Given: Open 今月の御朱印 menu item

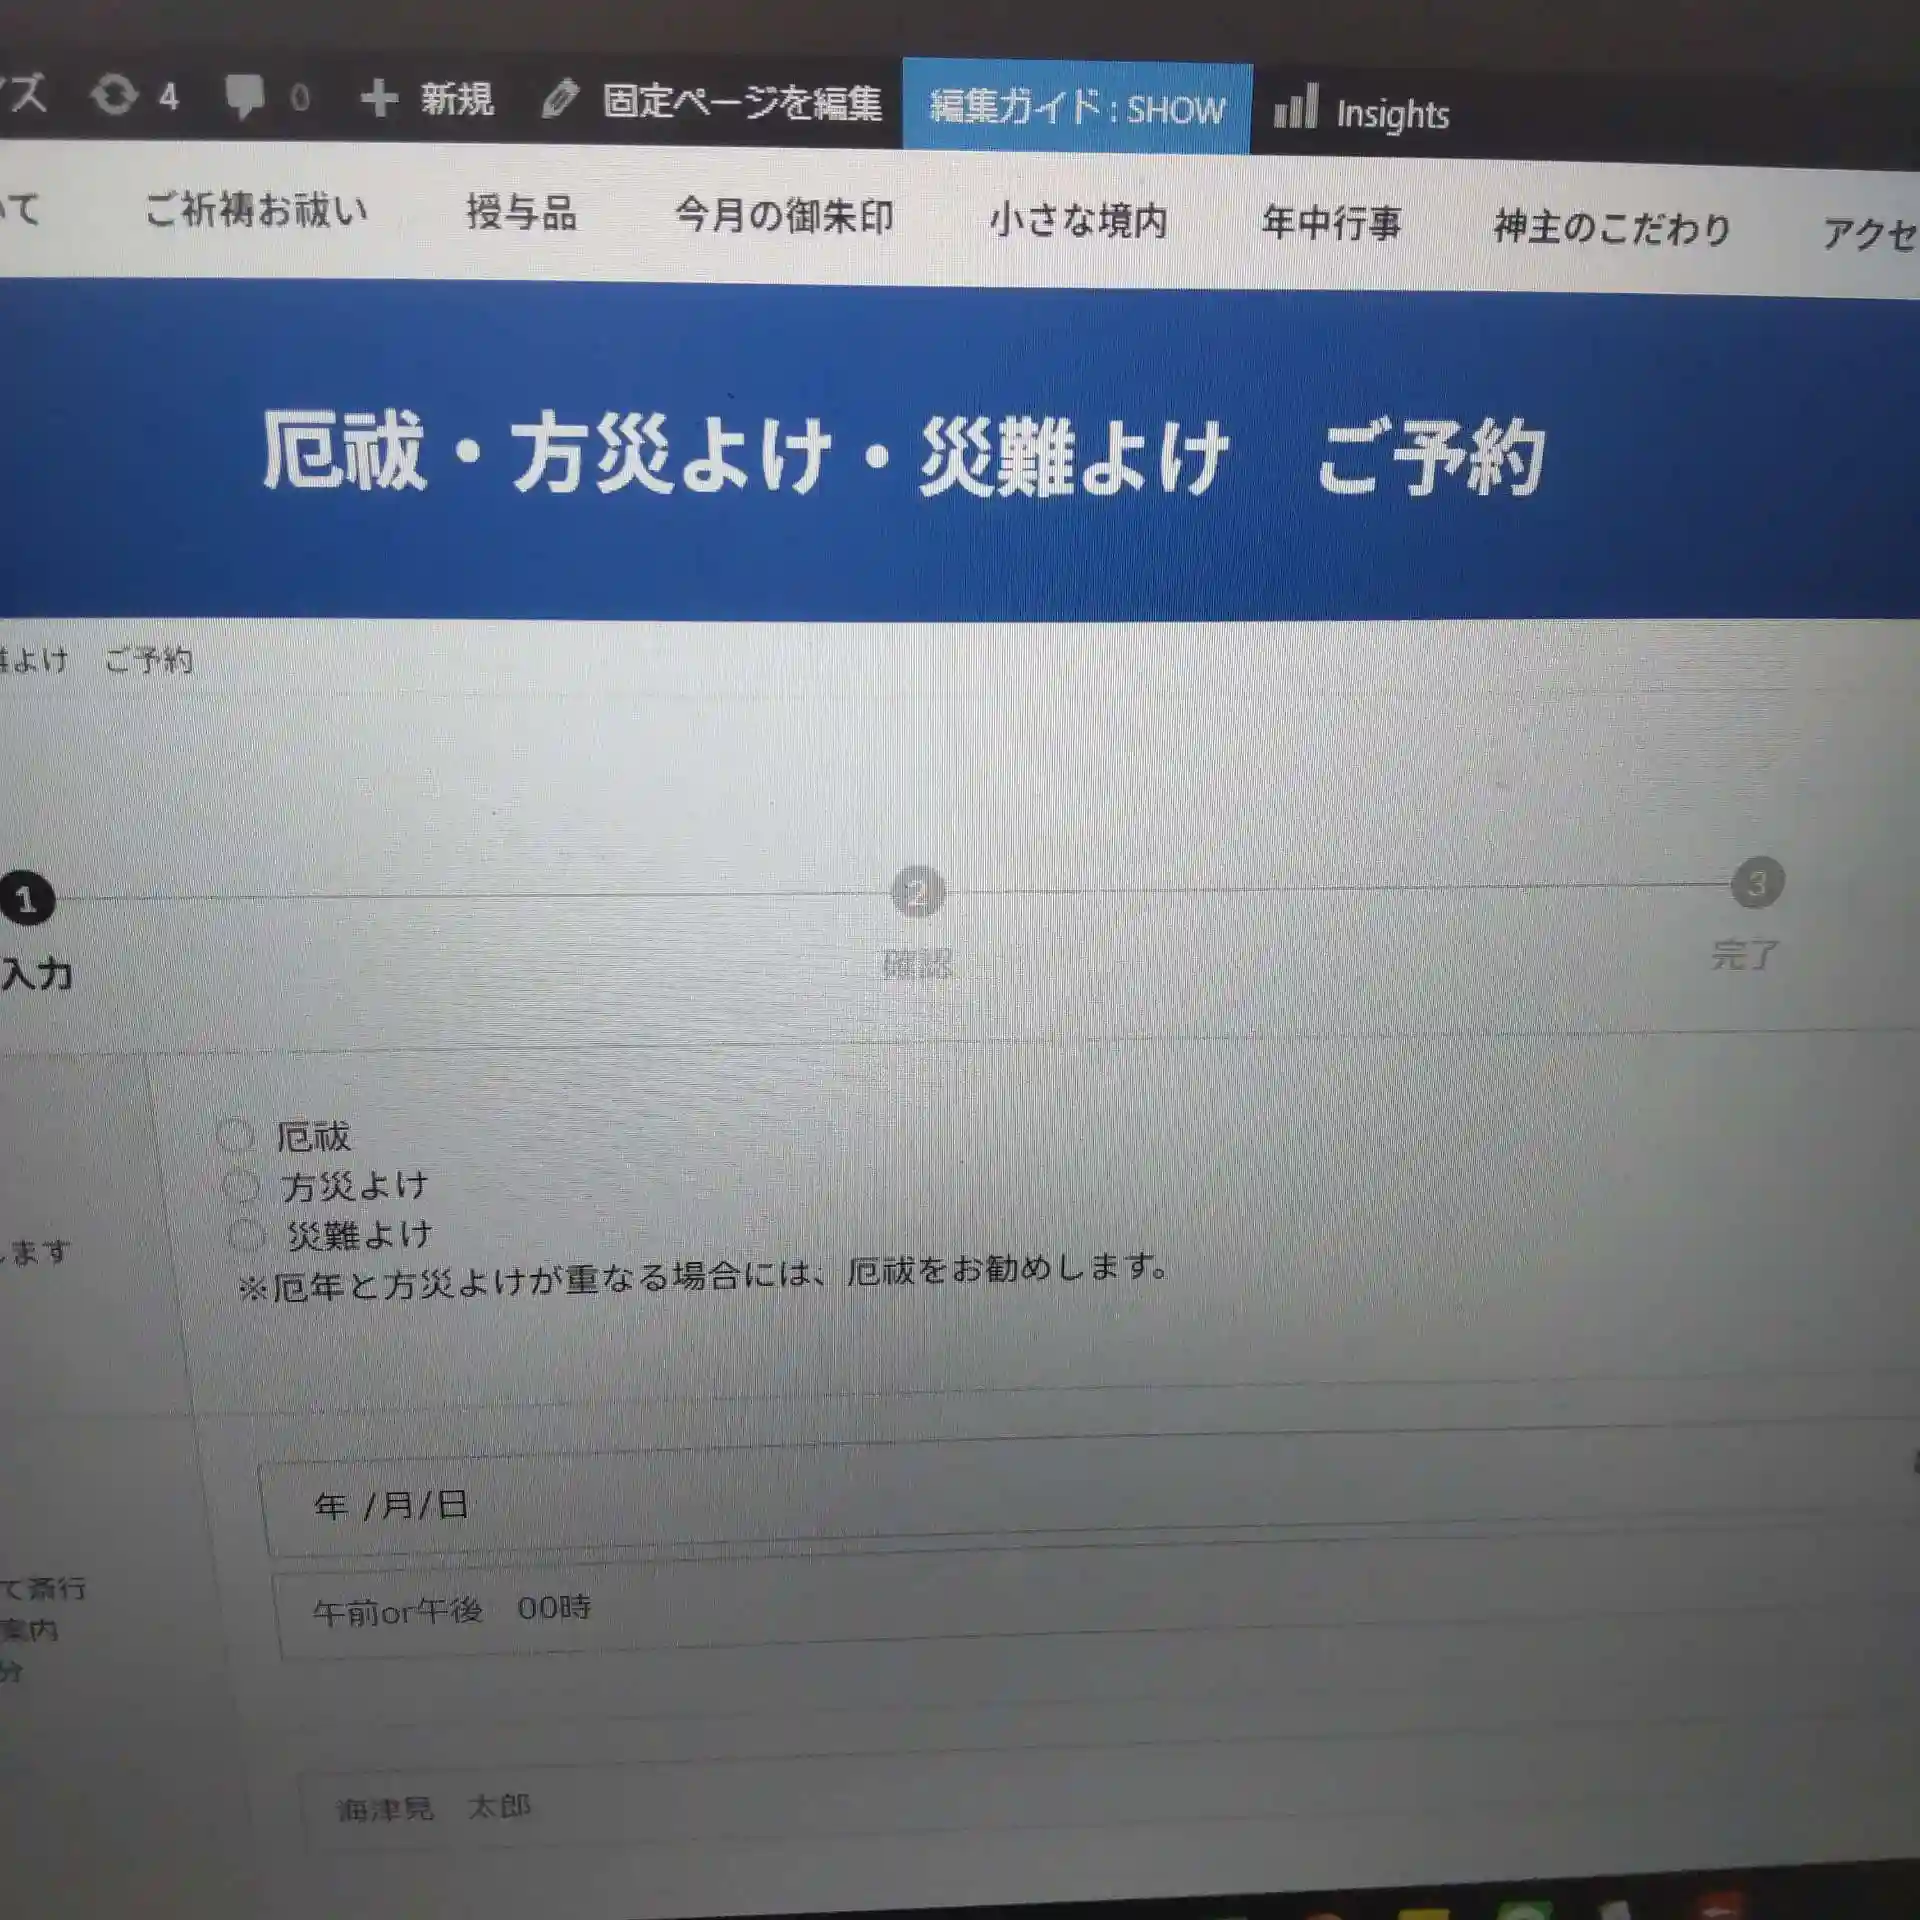Looking at the screenshot, I should (783, 216).
